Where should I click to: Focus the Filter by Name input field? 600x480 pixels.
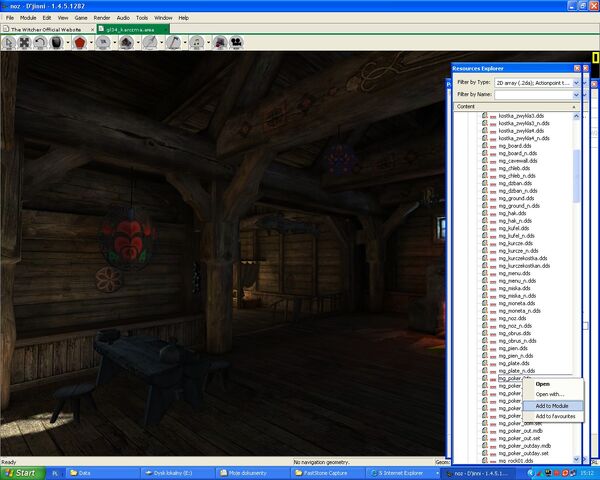(533, 95)
